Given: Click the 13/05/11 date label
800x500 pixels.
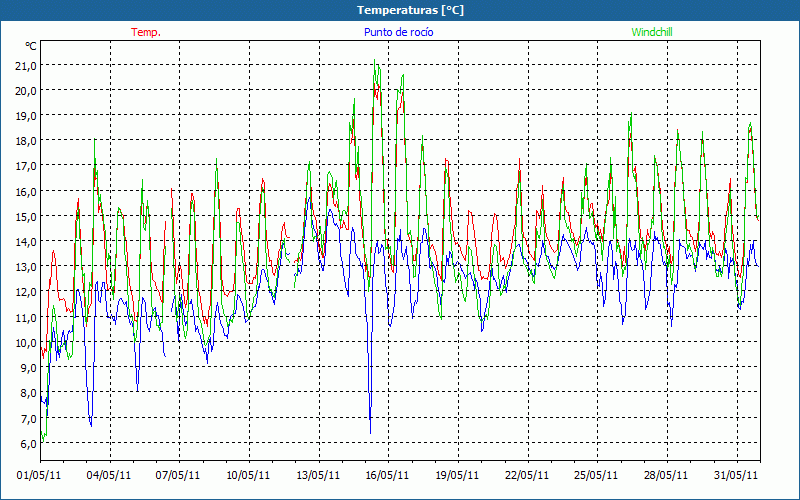Looking at the screenshot, I should tap(318, 475).
